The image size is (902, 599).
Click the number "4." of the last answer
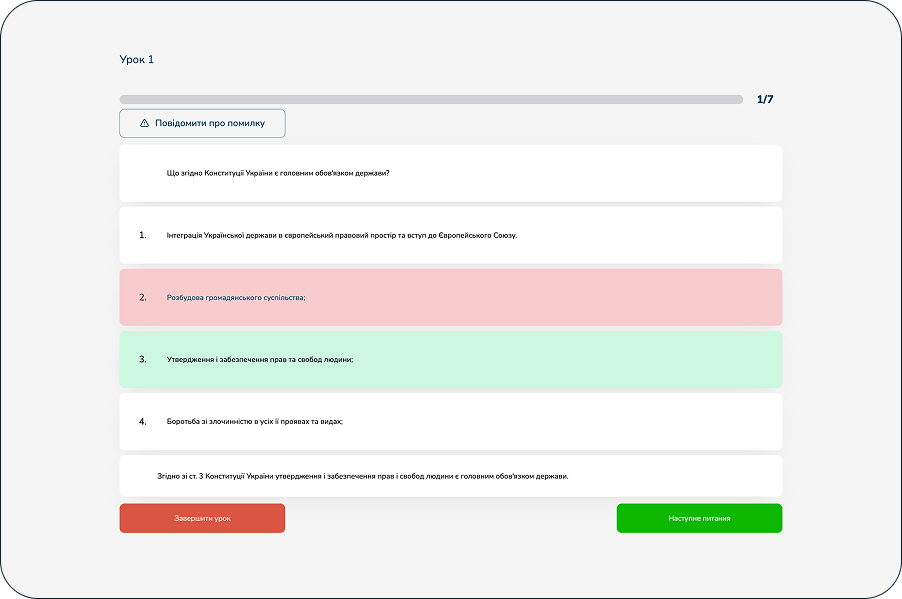[x=142, y=421]
